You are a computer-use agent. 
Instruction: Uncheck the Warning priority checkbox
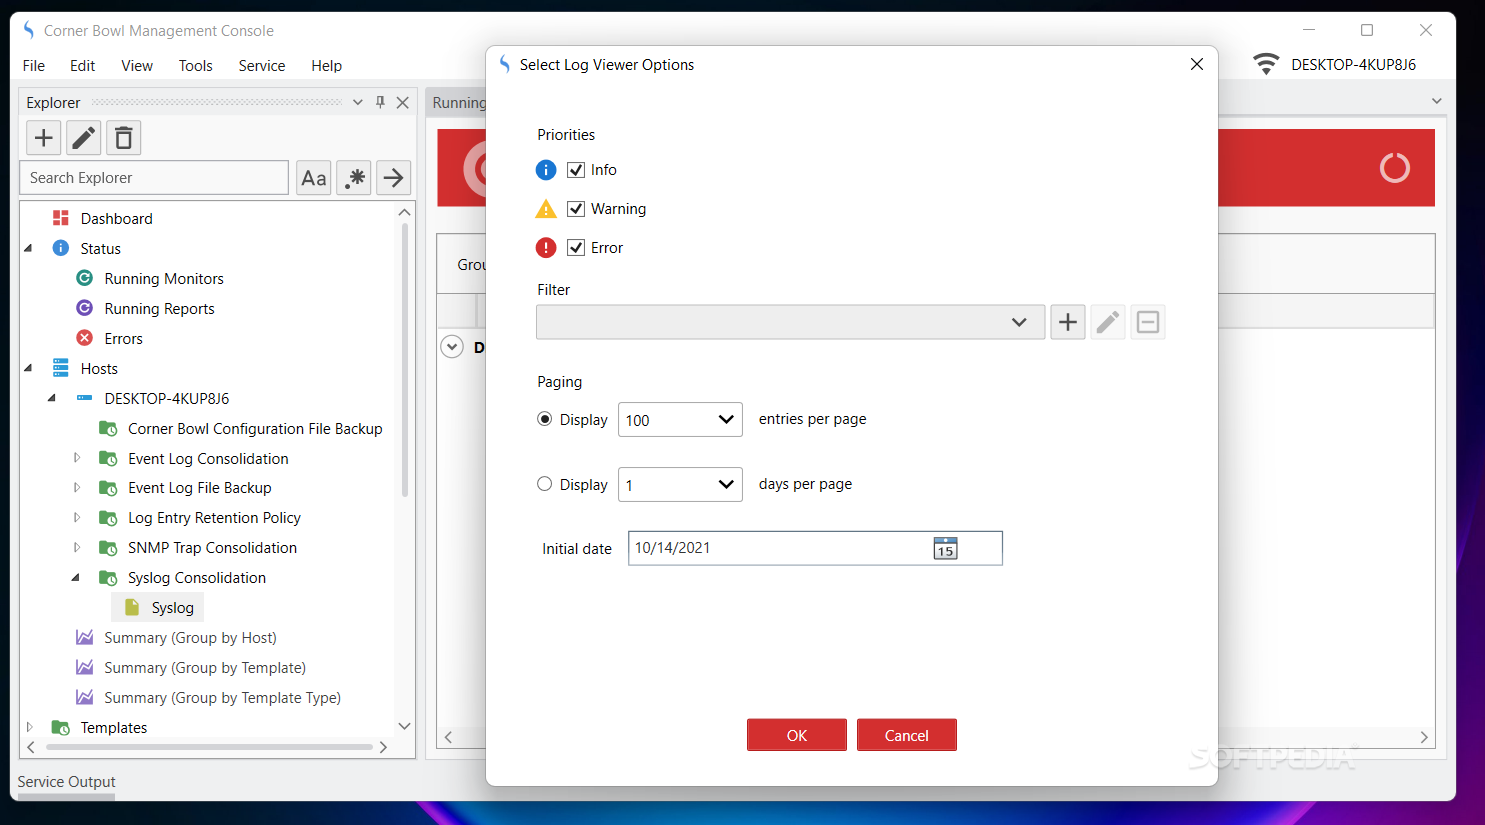click(576, 209)
